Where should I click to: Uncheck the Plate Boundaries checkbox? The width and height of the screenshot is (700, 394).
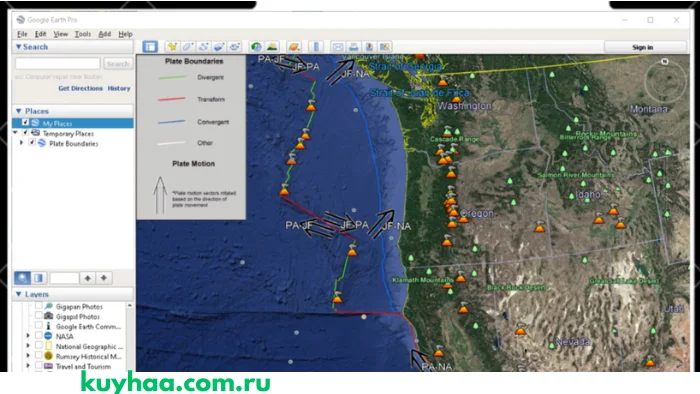[32, 142]
